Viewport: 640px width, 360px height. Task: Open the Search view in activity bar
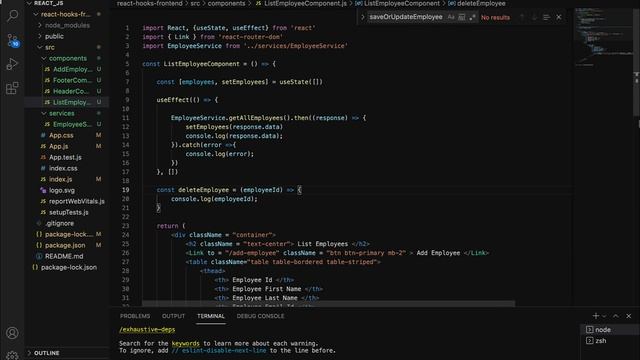point(12,16)
